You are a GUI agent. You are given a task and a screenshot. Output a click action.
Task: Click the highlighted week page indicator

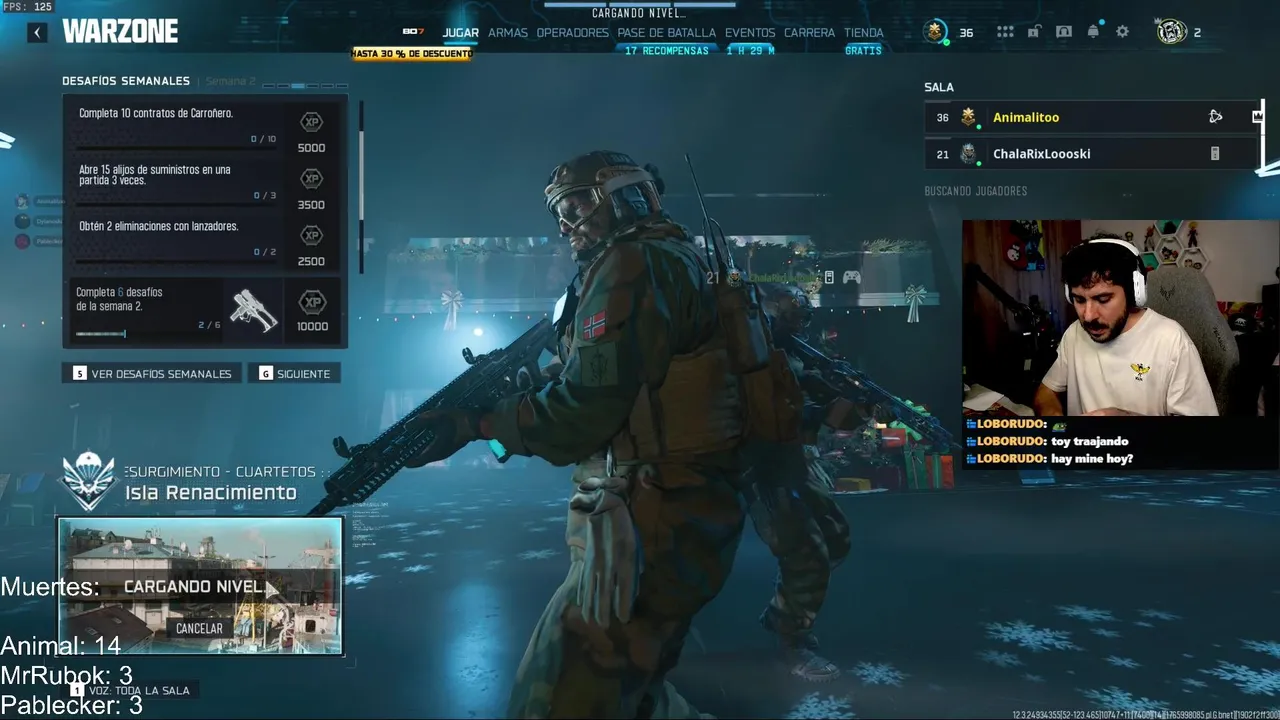coord(298,86)
